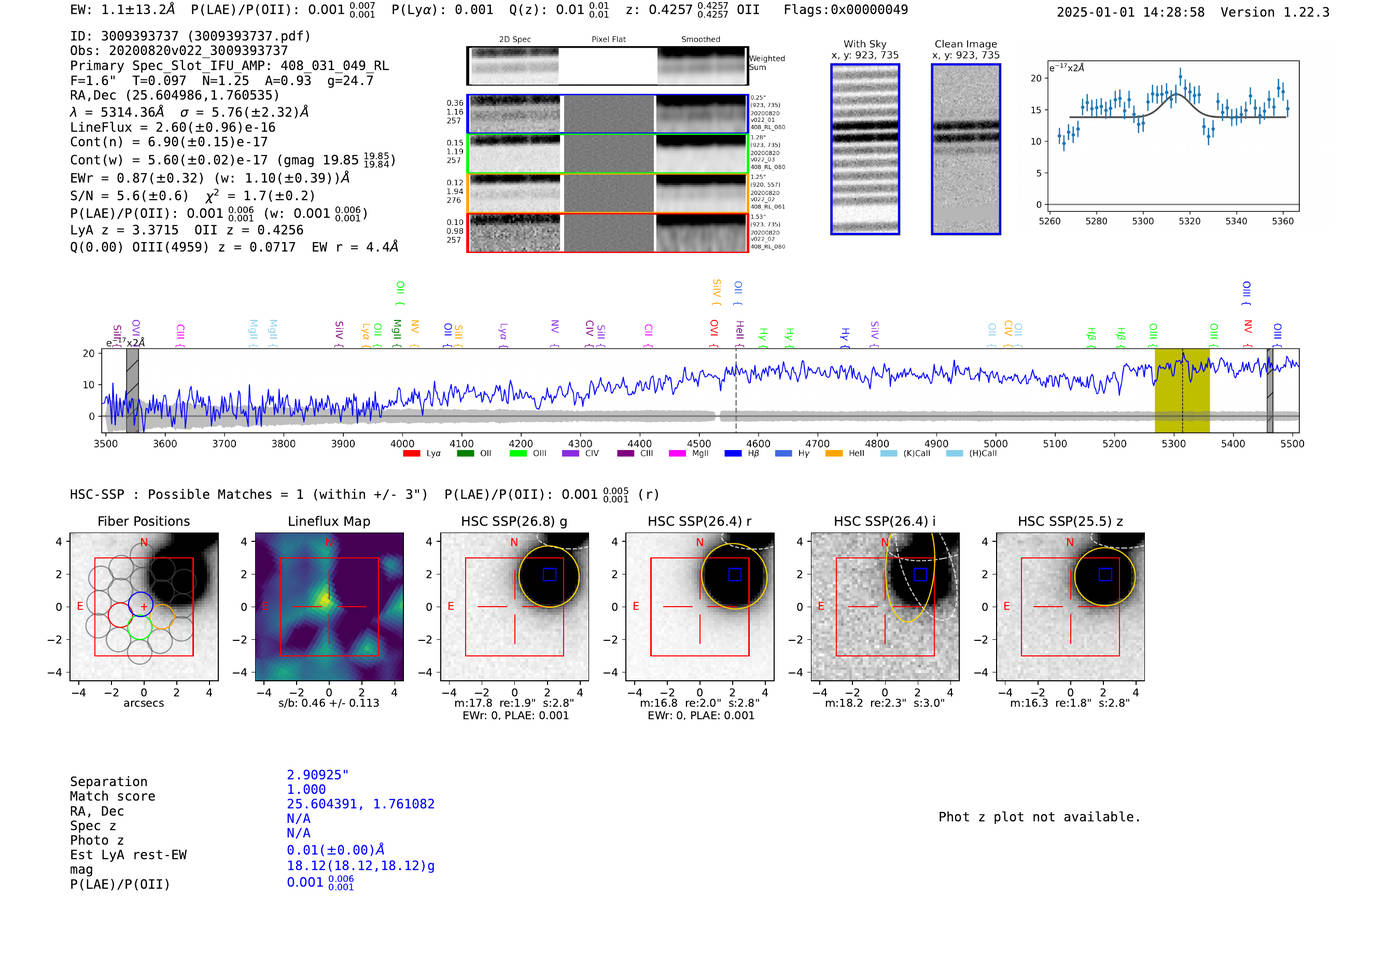Click the blue Hβ legend swatch
The width and height of the screenshot is (1400, 953).
734,454
